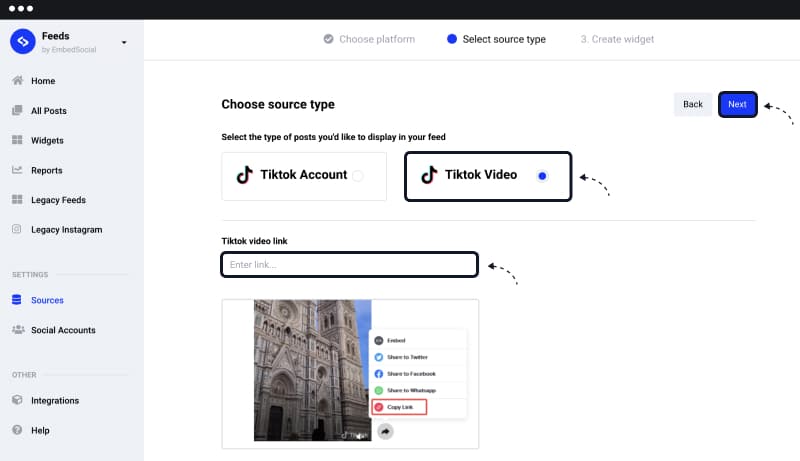Click the Embed option icon in example
This screenshot has width=800, height=461.
click(x=379, y=340)
